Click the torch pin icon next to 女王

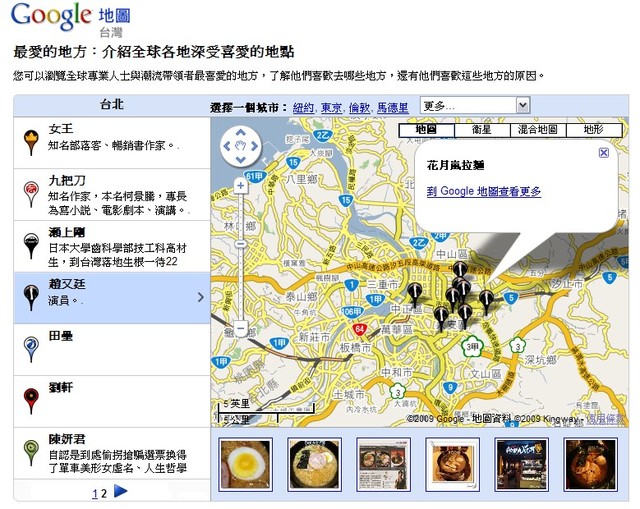click(x=31, y=142)
